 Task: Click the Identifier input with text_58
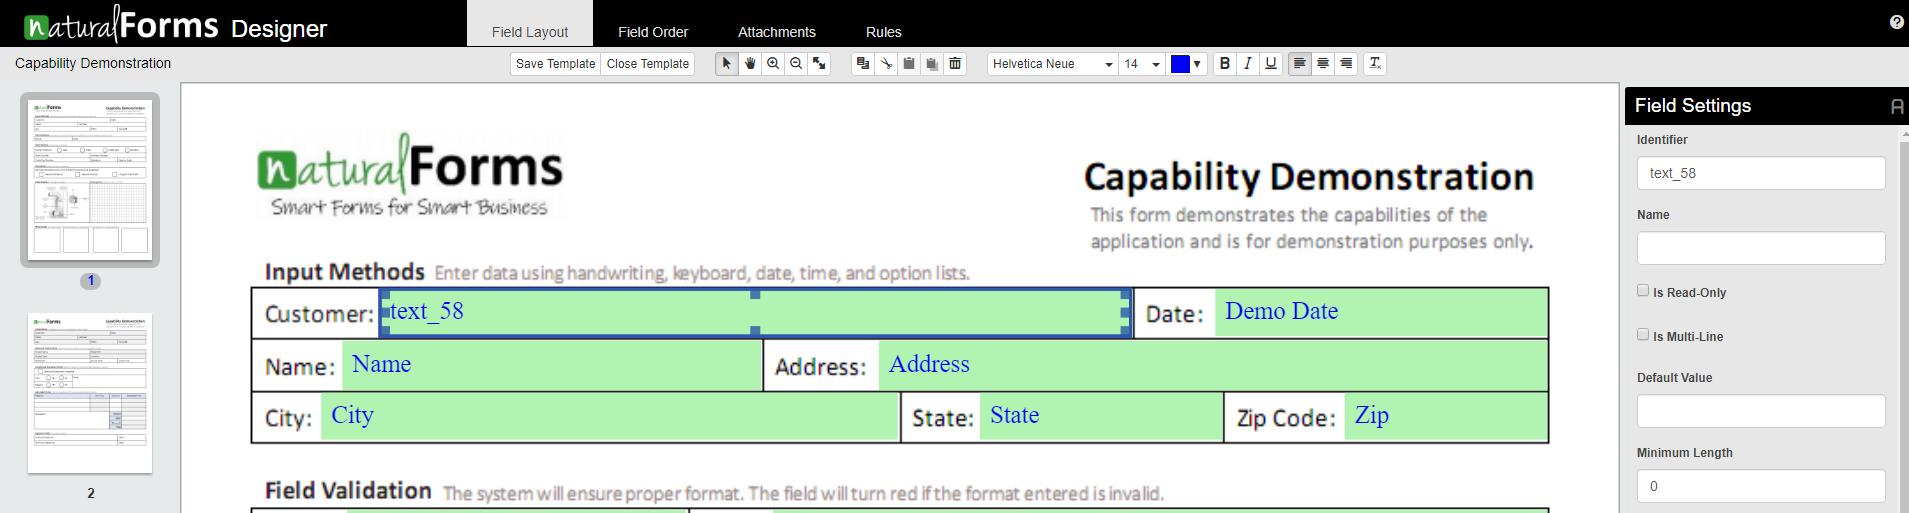(x=1761, y=173)
